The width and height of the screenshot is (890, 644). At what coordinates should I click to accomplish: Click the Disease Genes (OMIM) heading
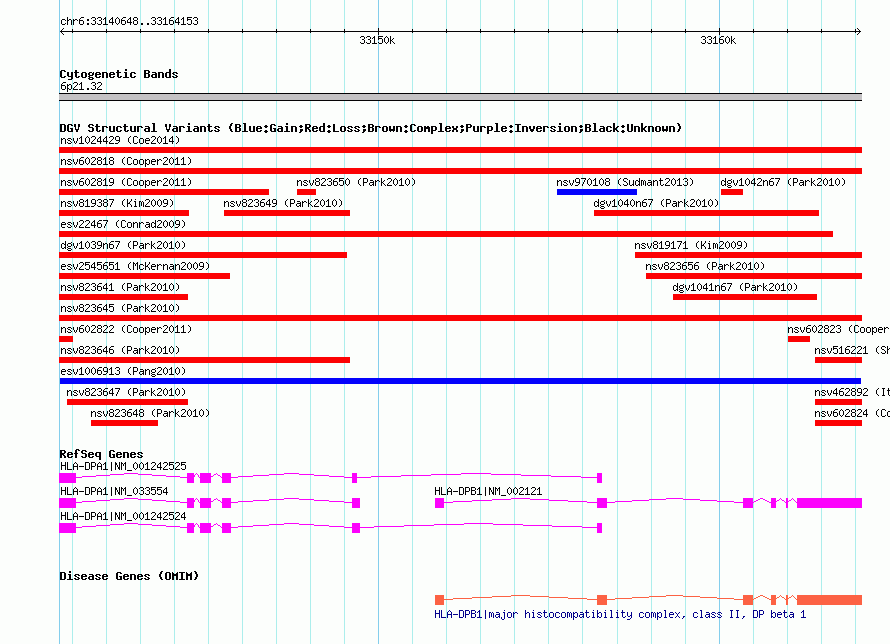pos(129,576)
